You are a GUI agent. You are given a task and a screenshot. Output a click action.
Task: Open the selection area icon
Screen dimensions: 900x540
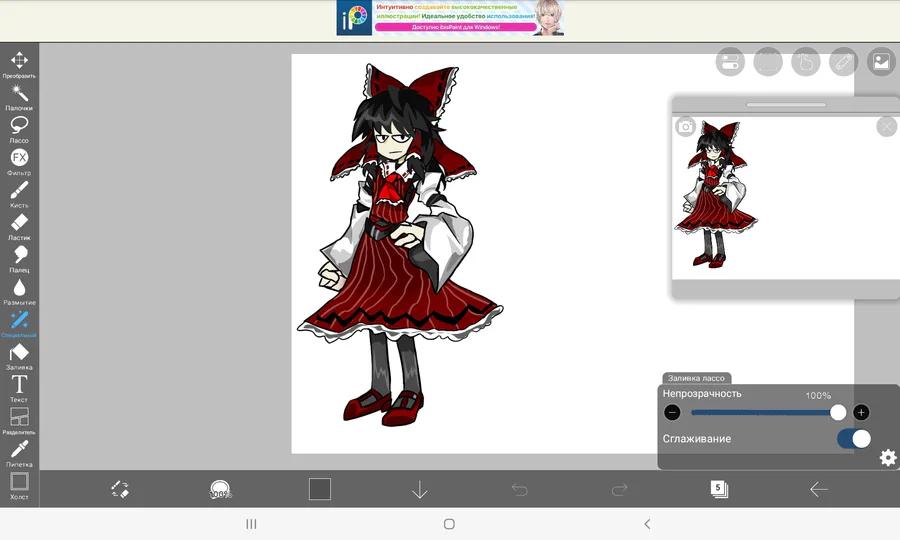[x=768, y=61]
